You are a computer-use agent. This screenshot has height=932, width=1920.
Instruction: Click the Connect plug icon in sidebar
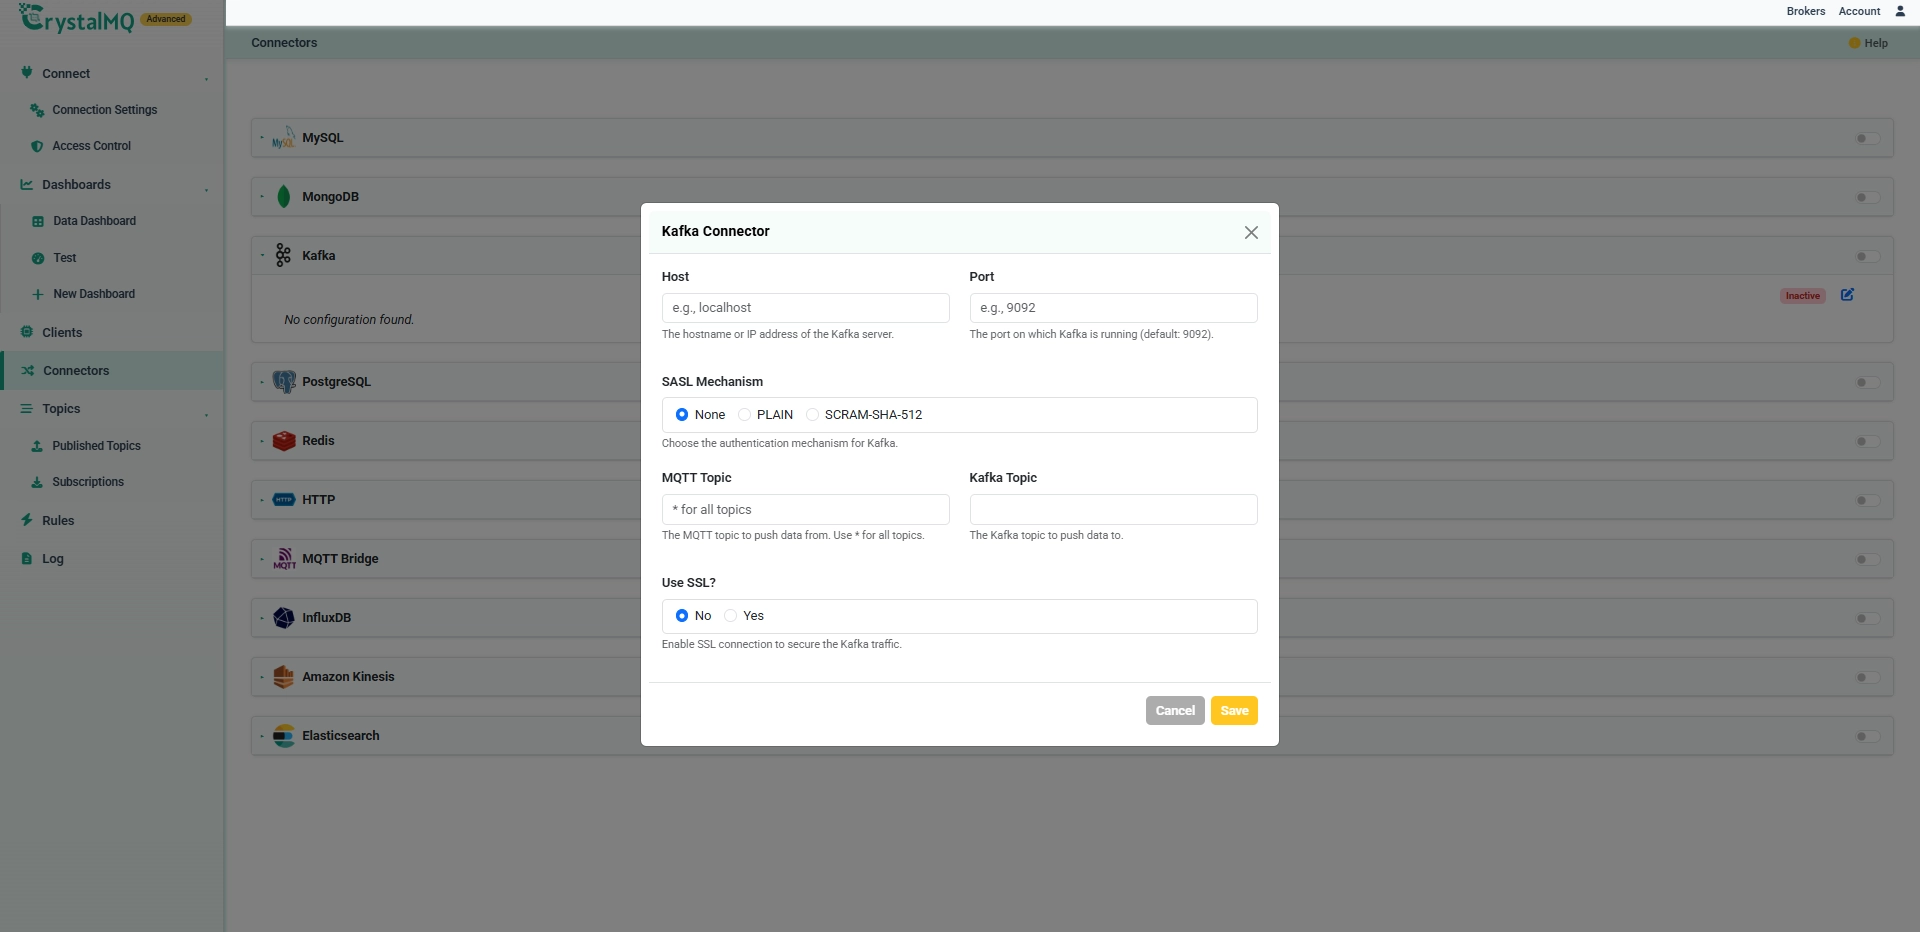pos(27,73)
